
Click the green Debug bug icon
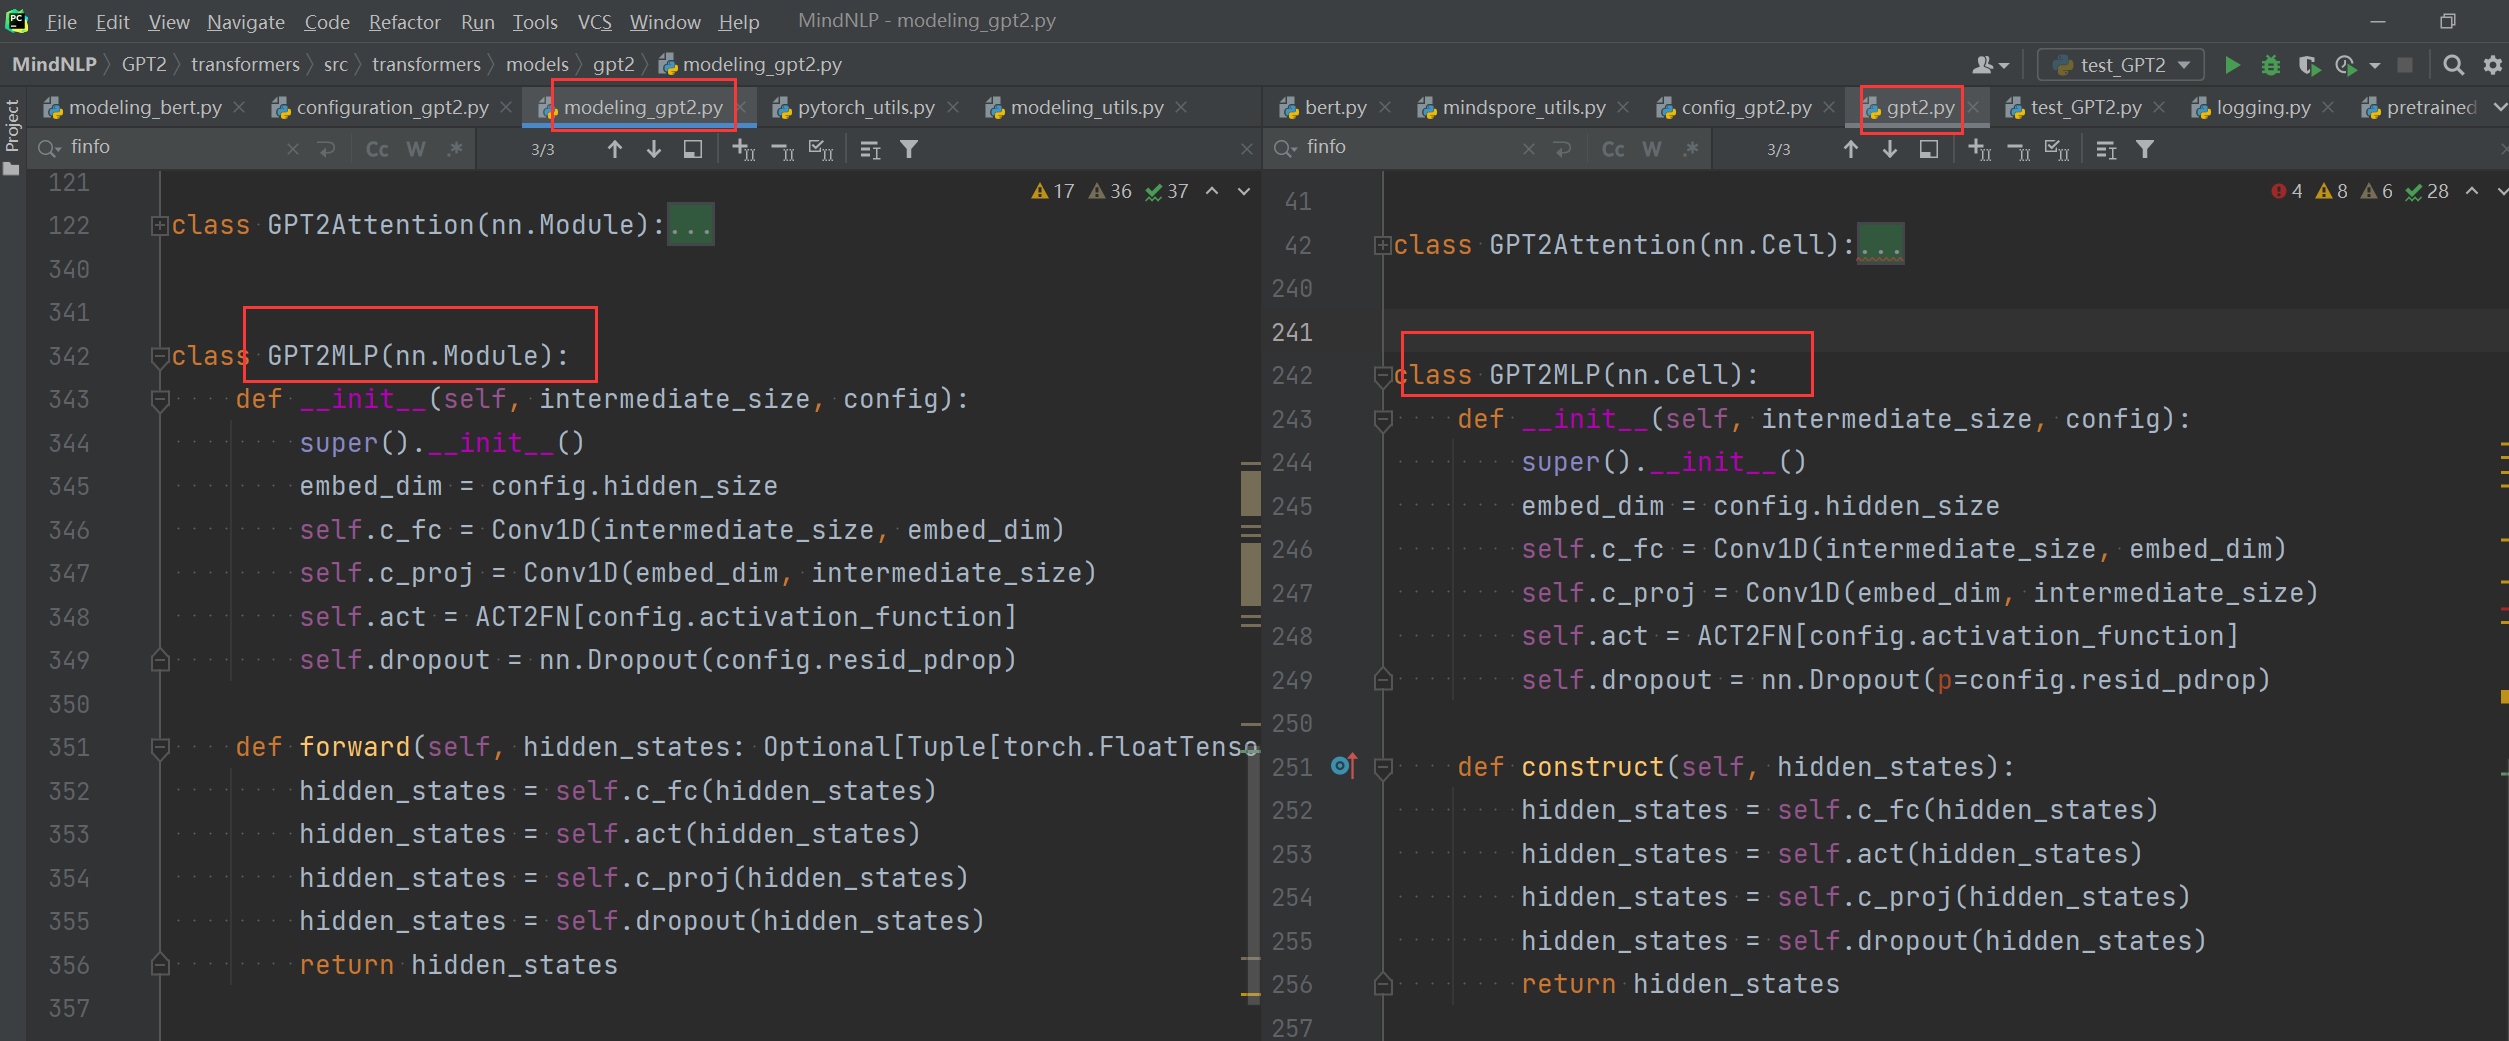(x=2270, y=65)
